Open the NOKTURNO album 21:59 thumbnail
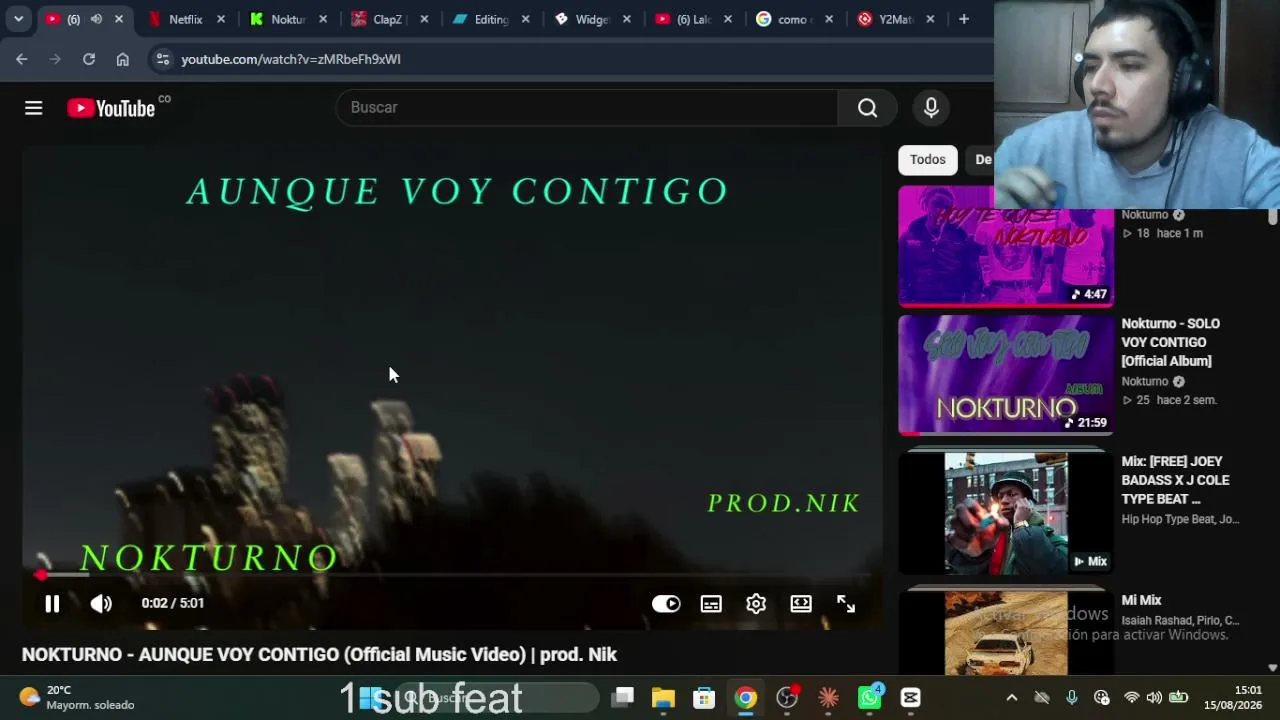 [1006, 375]
